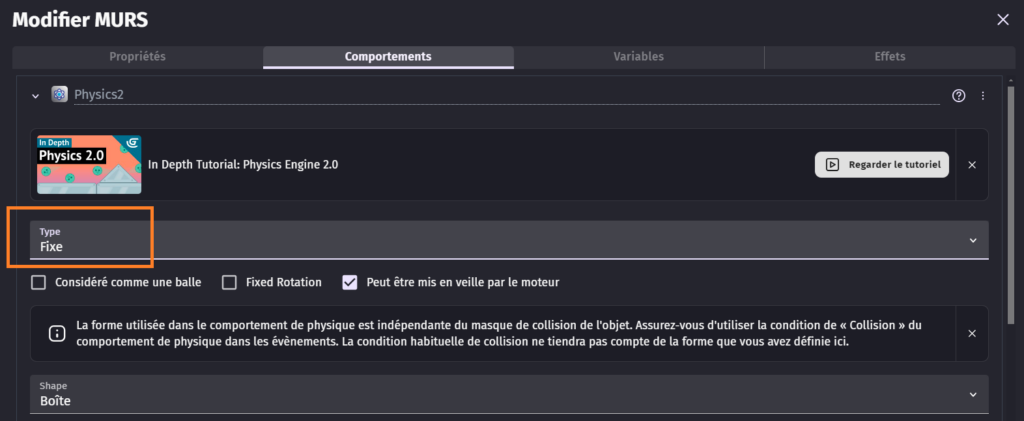Click the Physics2 behavior atom icon
The height and width of the screenshot is (421, 1024).
pyautogui.click(x=60, y=95)
